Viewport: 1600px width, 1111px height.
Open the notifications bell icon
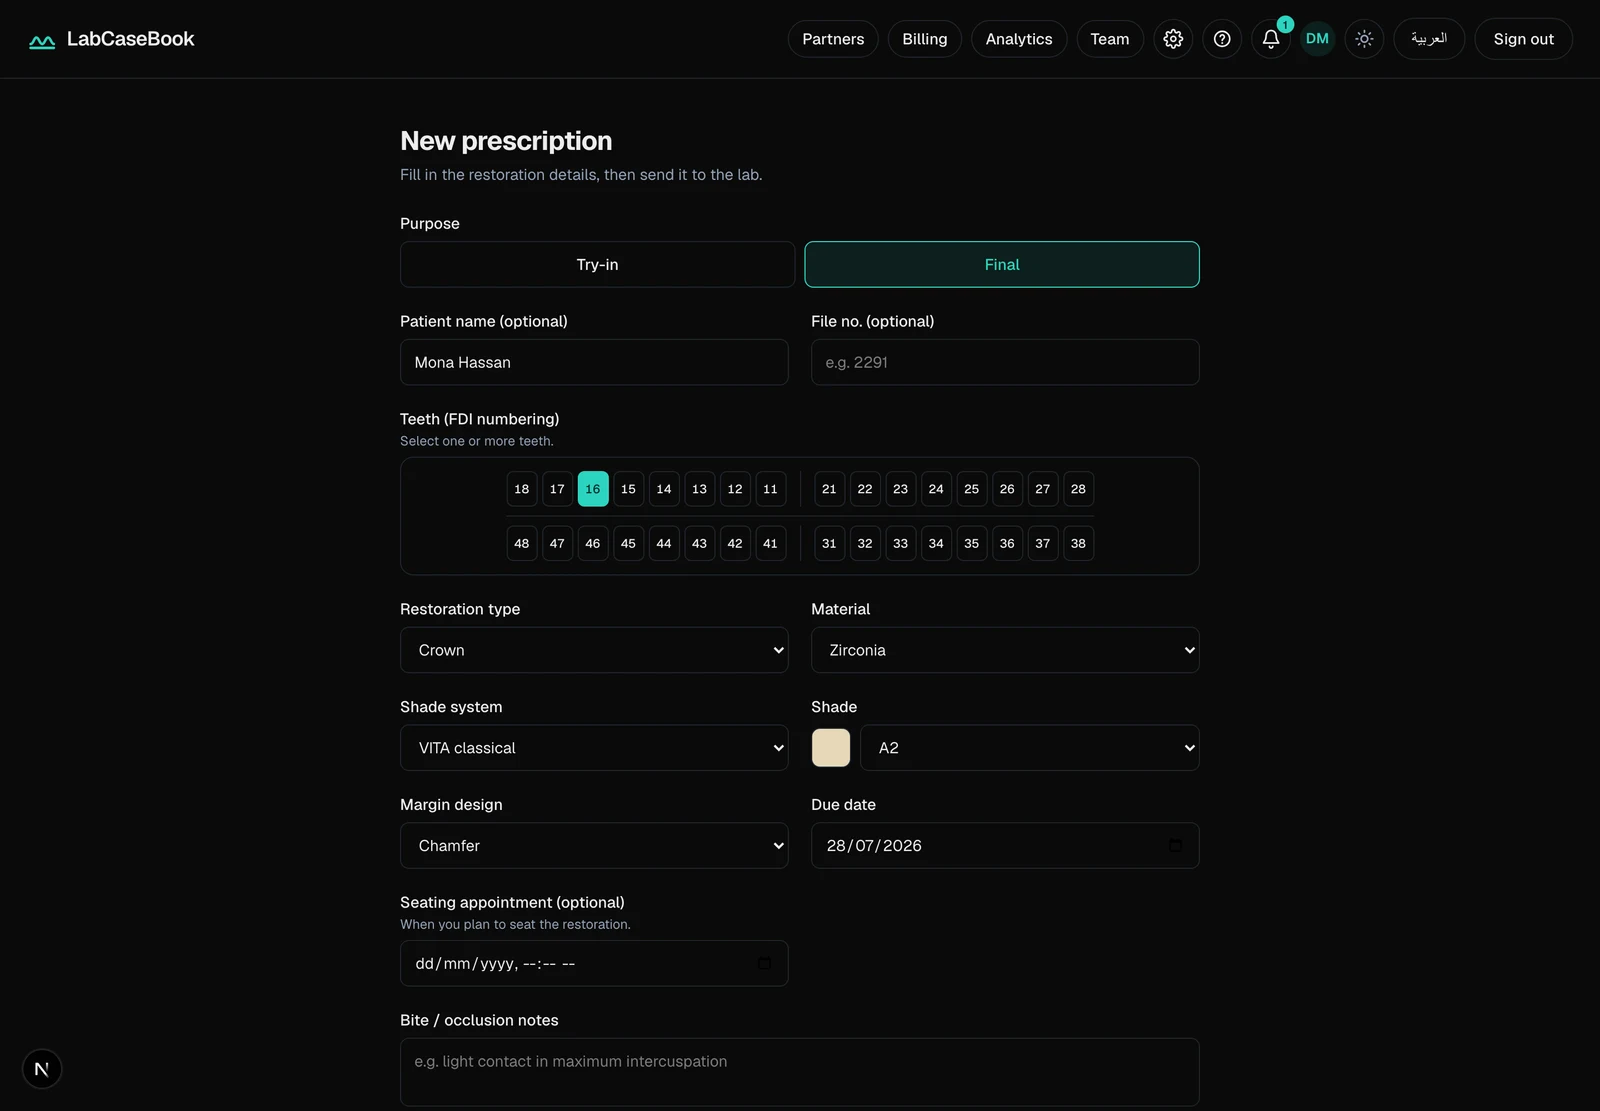1271,39
